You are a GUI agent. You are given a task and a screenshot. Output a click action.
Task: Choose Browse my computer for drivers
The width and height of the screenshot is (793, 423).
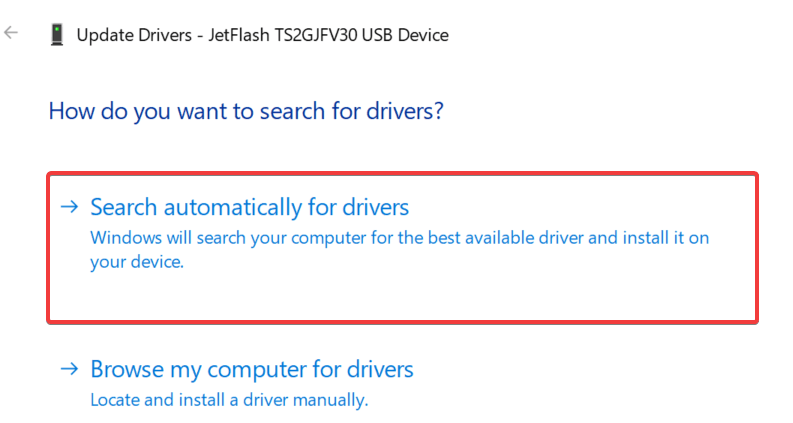pyautogui.click(x=251, y=369)
